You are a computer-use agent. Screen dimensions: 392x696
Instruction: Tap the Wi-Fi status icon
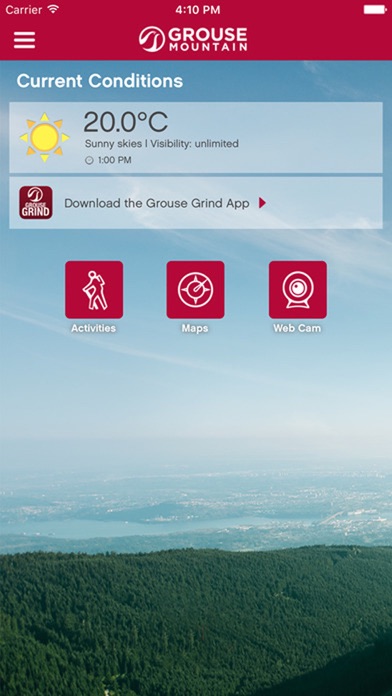tap(53, 9)
